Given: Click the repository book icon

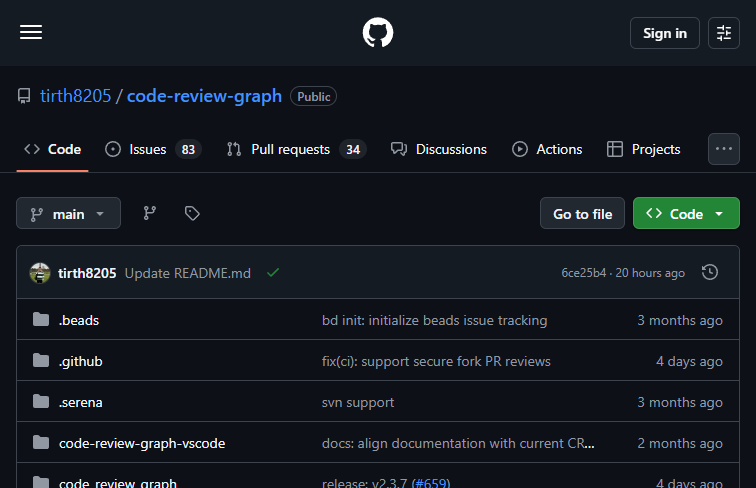Looking at the screenshot, I should pos(24,96).
